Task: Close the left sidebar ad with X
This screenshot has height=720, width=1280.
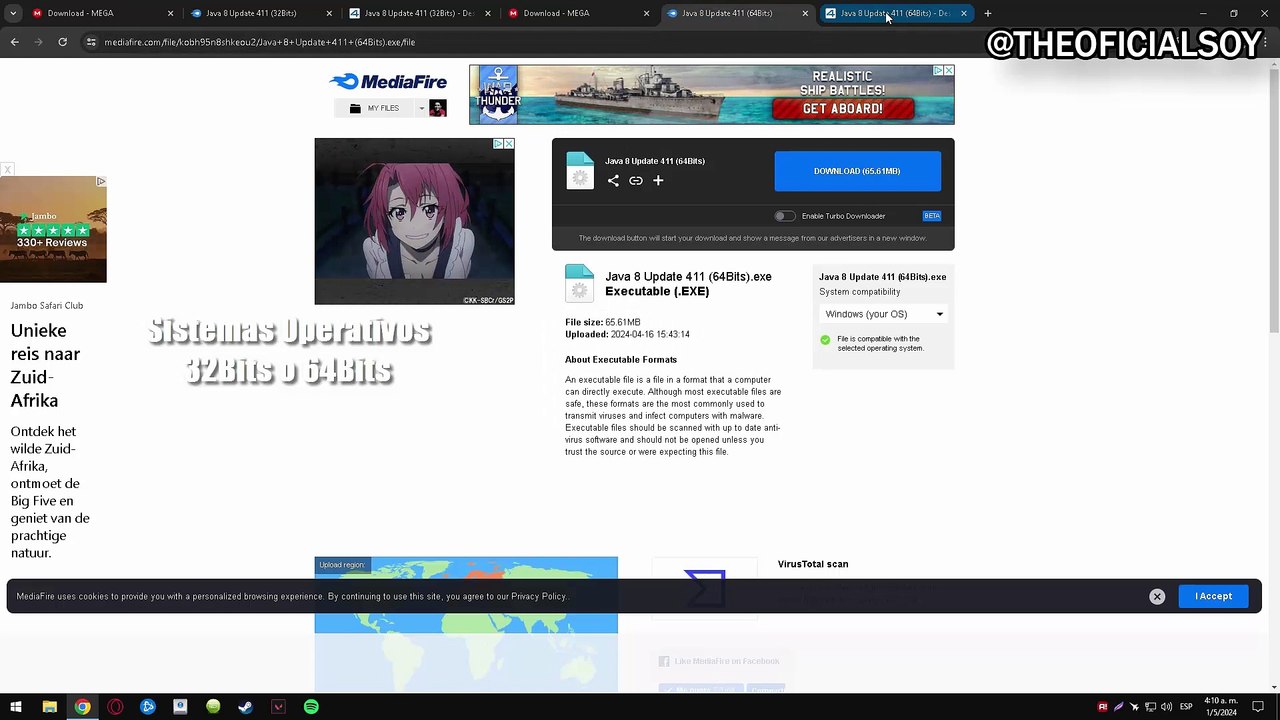Action: pos(7,170)
